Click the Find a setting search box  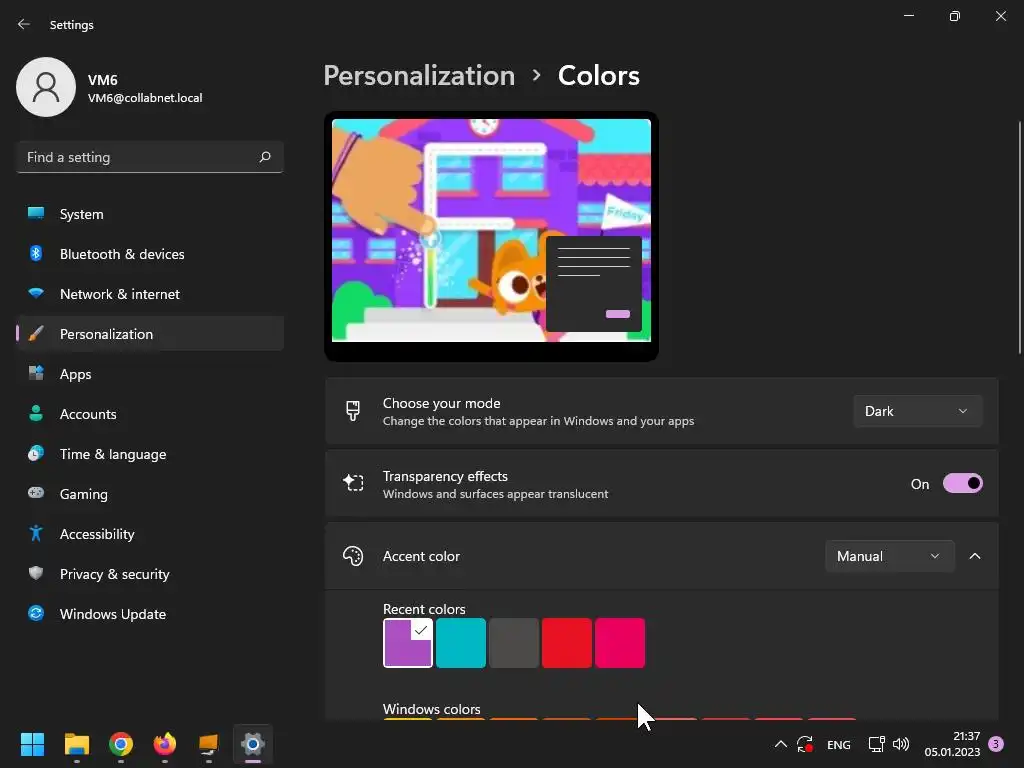click(x=150, y=157)
